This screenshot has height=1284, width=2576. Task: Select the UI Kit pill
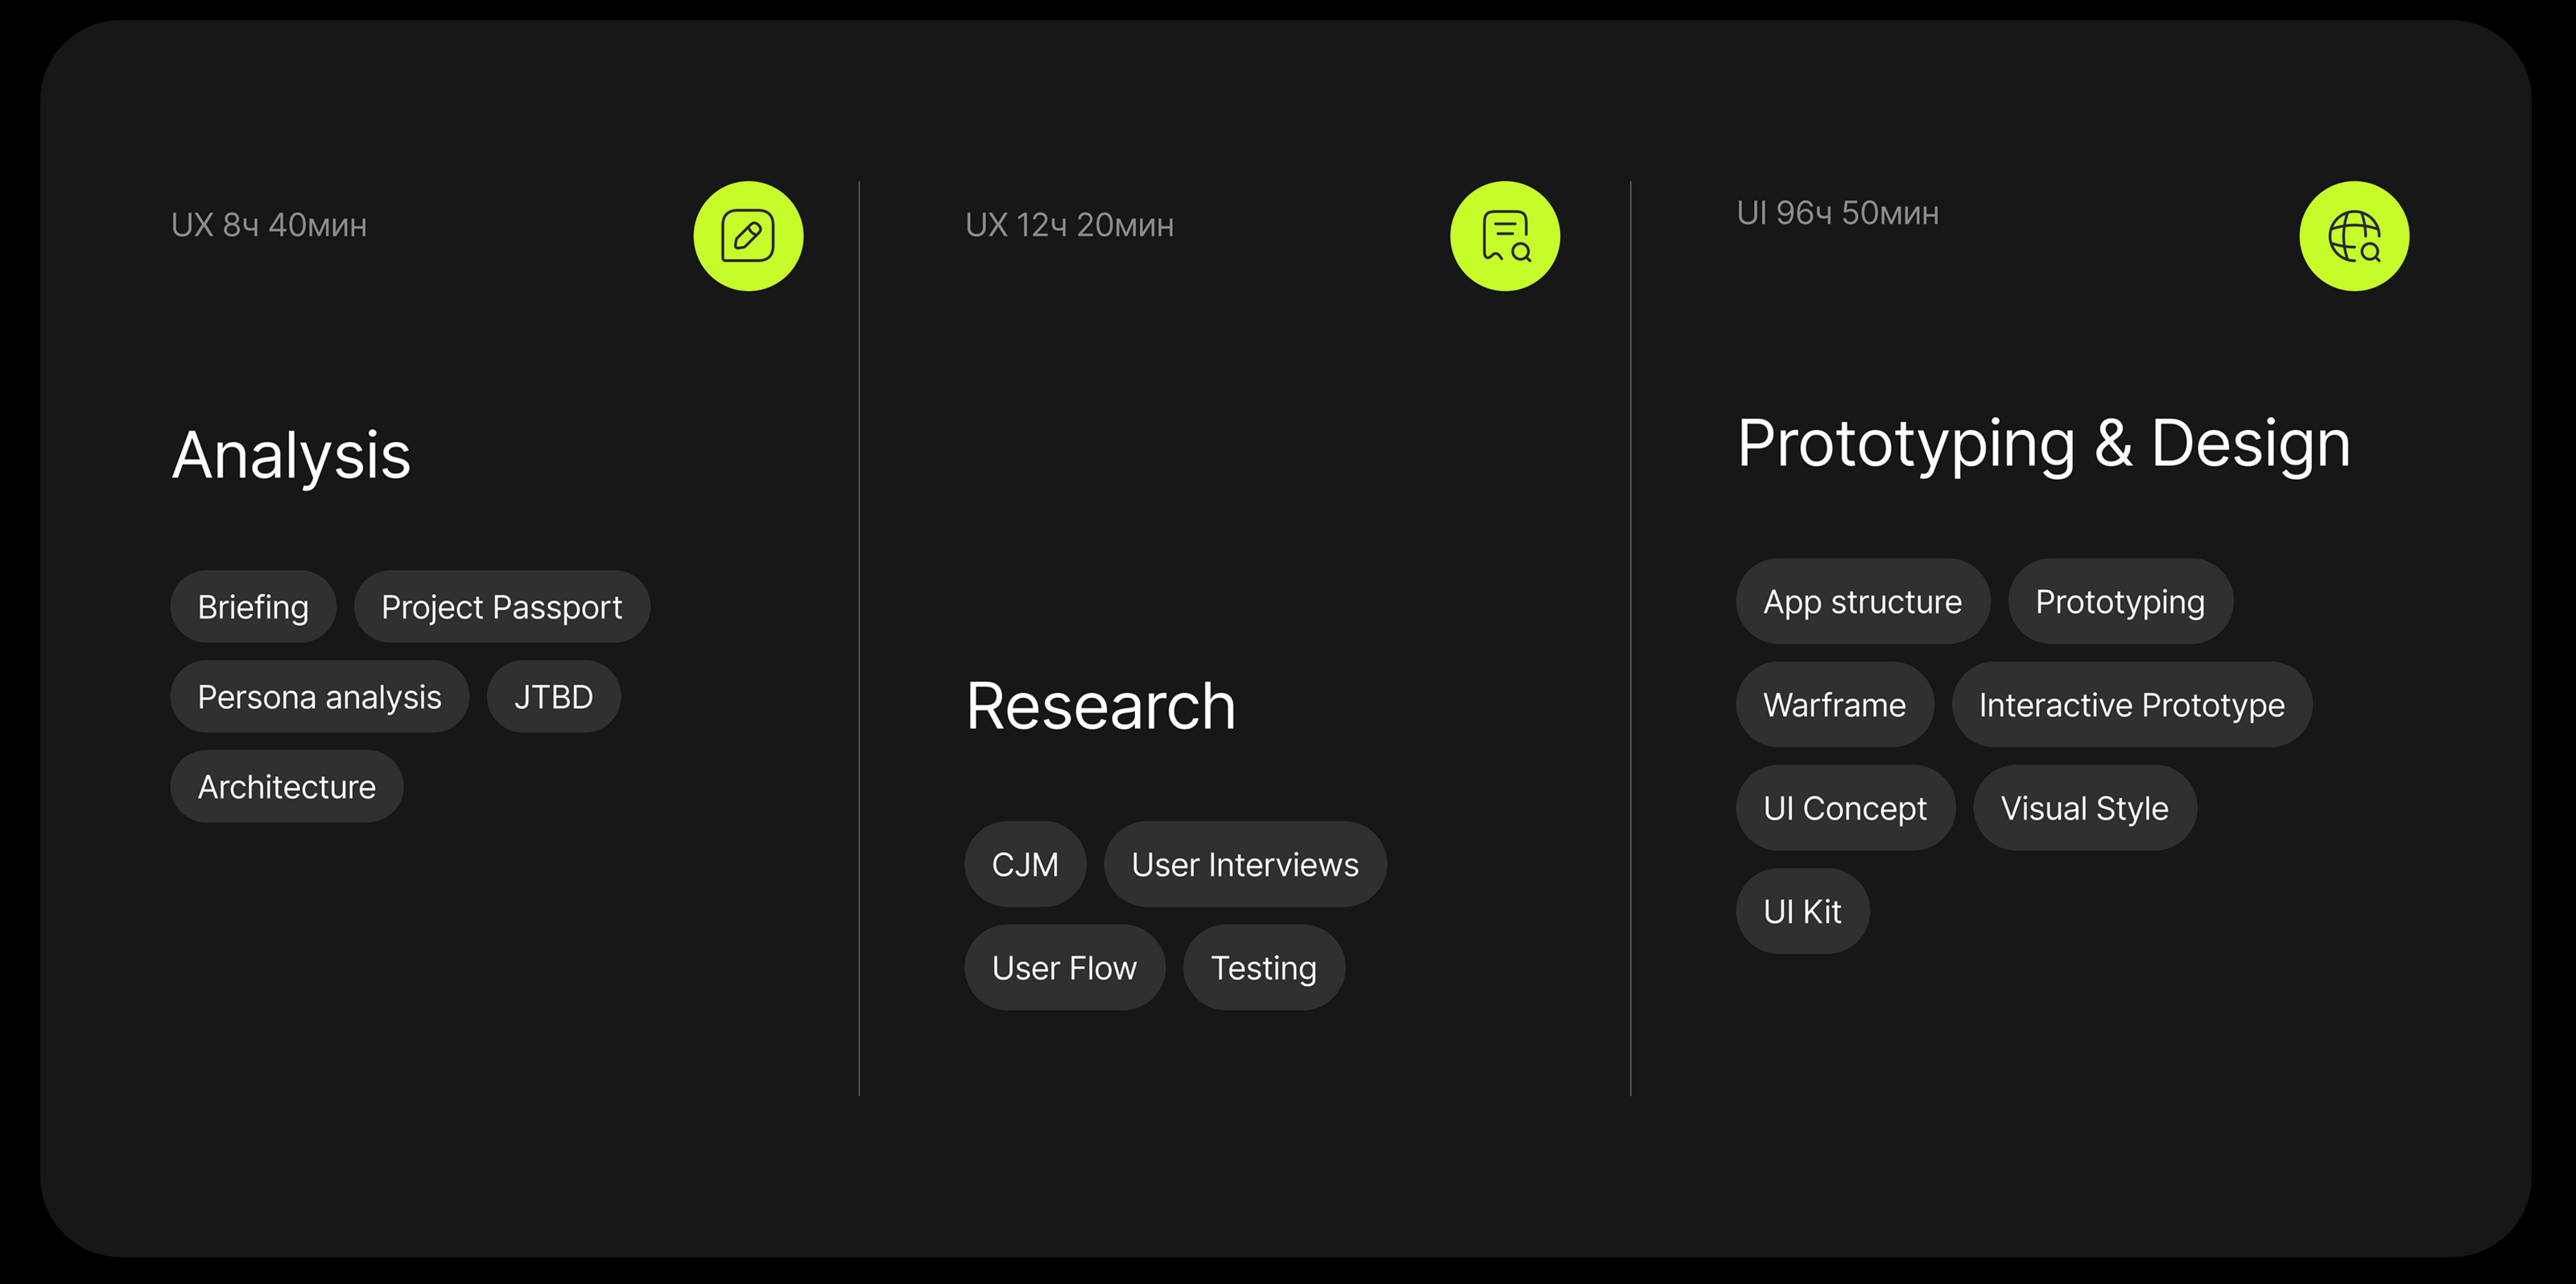point(1802,911)
